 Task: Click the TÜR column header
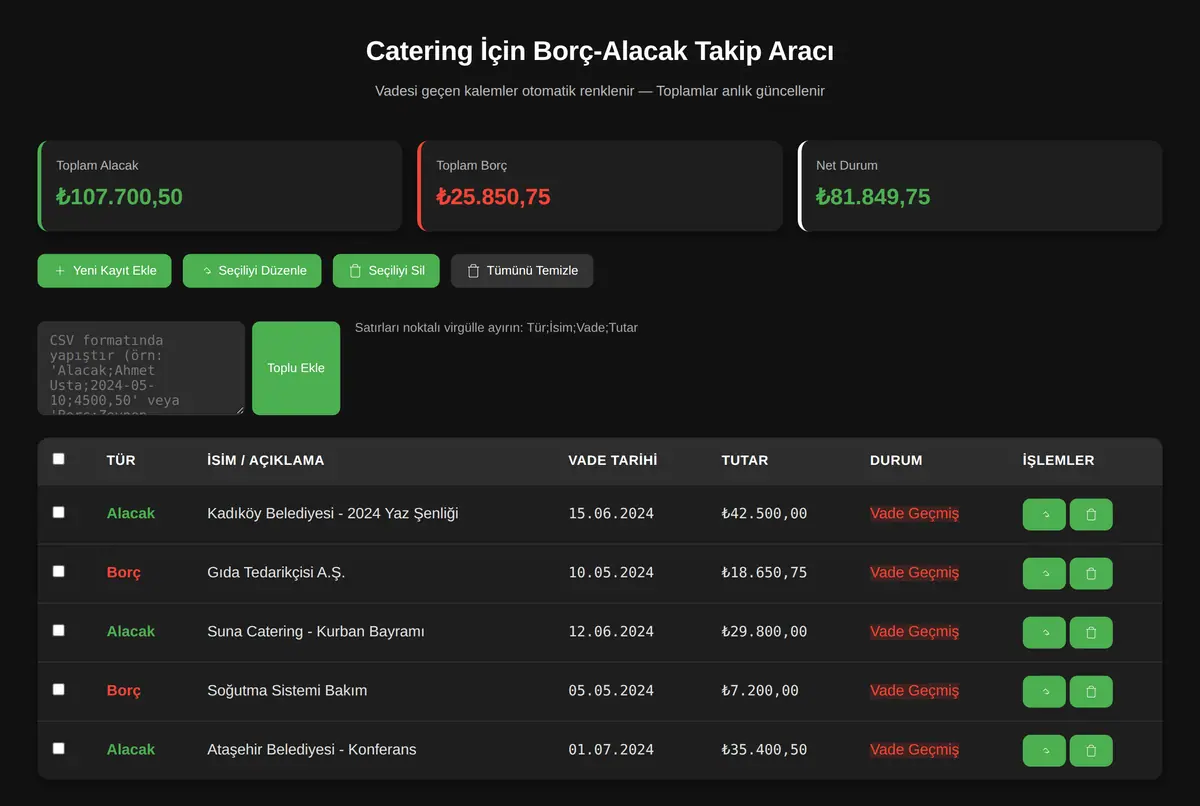coord(121,461)
